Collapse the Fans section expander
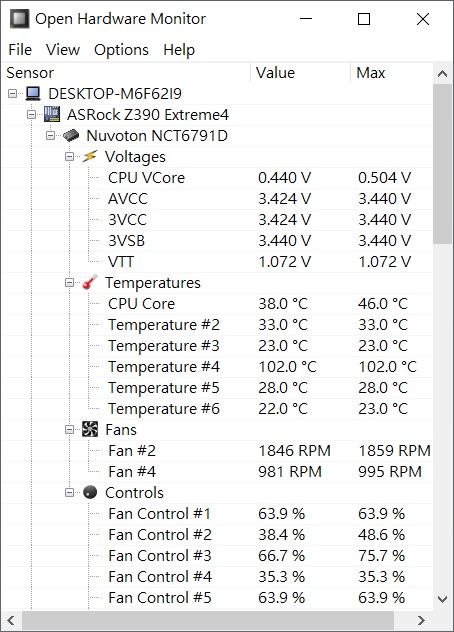This screenshot has height=632, width=454. tap(69, 430)
